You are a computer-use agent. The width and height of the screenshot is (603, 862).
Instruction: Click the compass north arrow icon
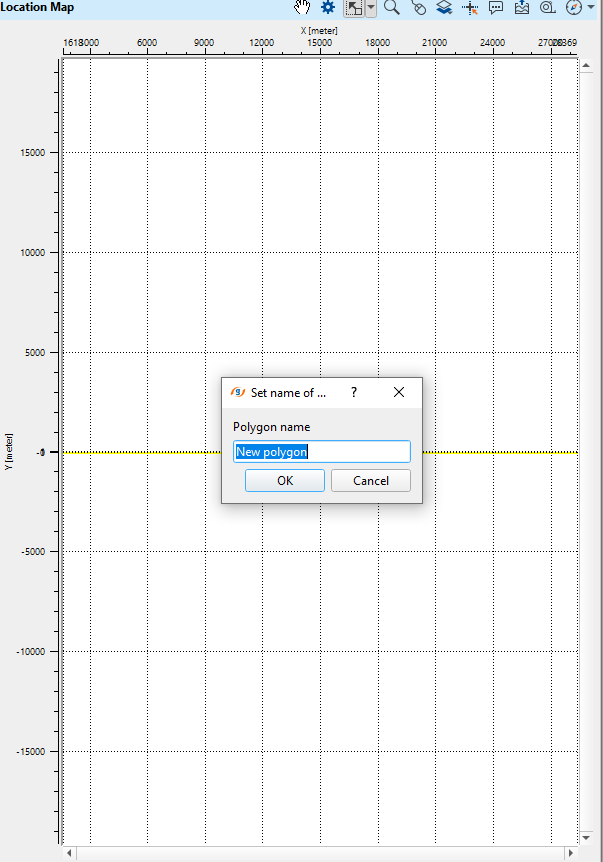(573, 7)
